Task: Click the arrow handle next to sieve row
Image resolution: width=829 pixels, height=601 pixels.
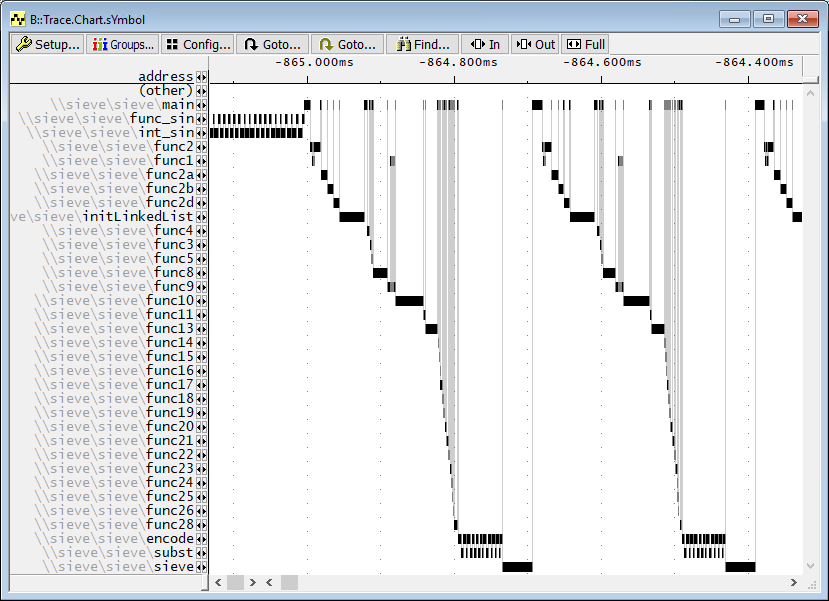Action: click(x=202, y=567)
